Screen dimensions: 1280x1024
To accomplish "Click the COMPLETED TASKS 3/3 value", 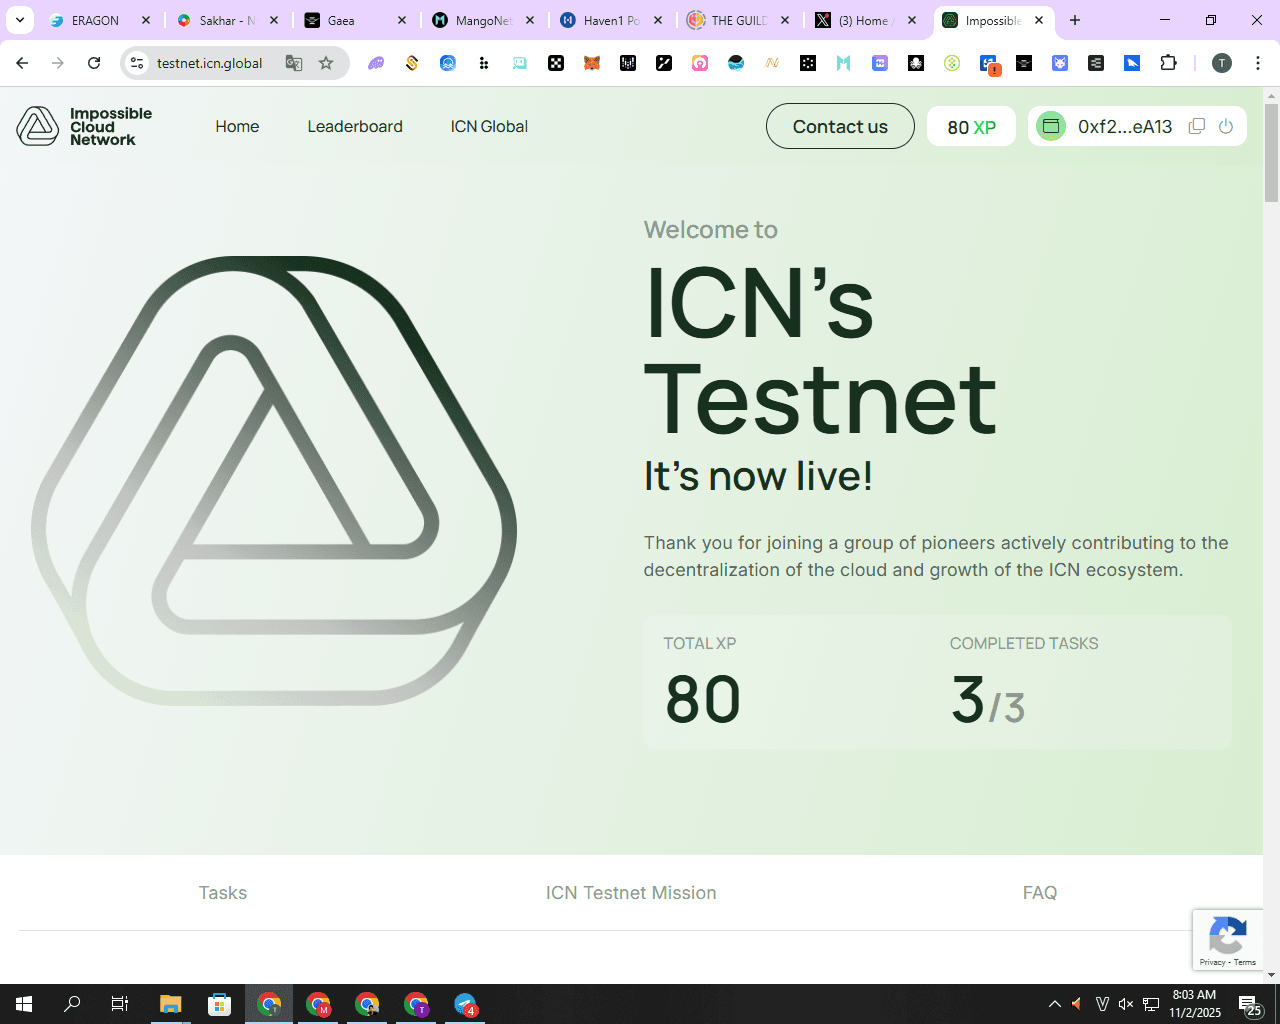I will [988, 699].
